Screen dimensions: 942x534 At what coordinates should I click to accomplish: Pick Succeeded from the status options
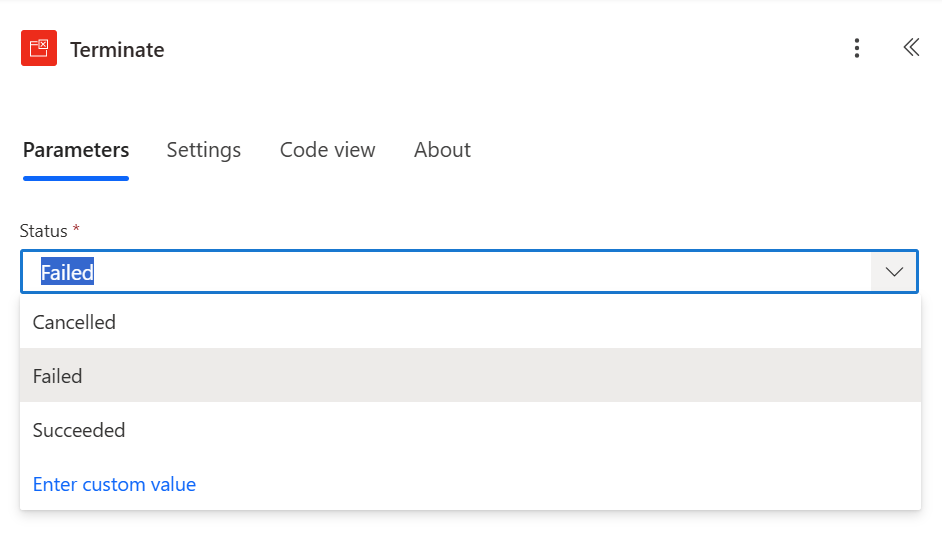(79, 430)
